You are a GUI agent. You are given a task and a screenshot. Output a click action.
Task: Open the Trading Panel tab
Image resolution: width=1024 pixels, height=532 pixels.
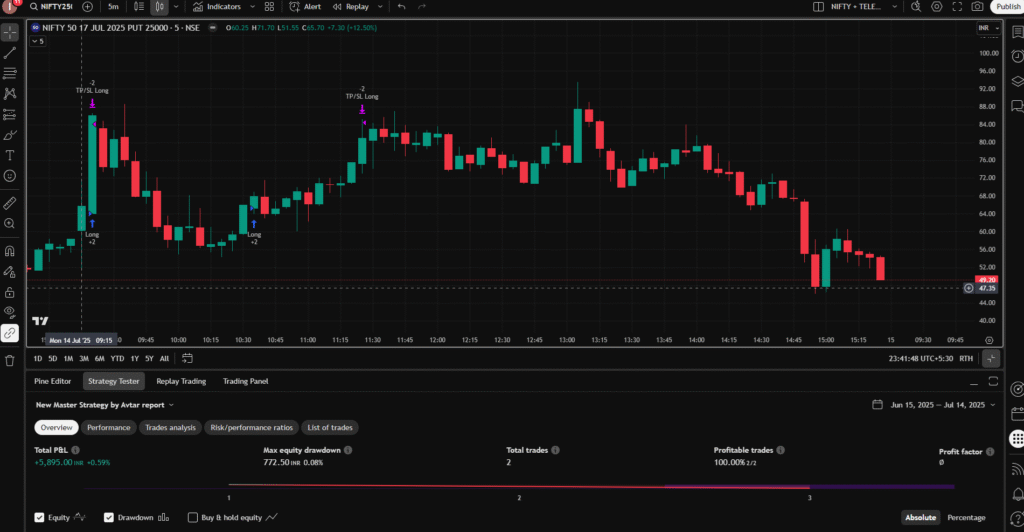pyautogui.click(x=246, y=381)
